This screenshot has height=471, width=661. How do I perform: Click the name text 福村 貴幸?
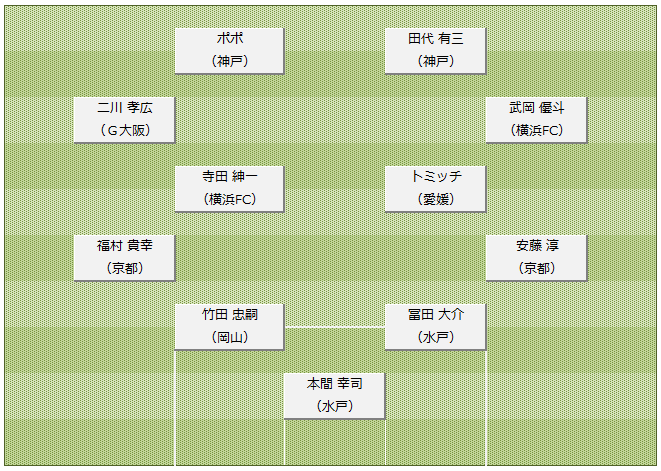coord(125,245)
